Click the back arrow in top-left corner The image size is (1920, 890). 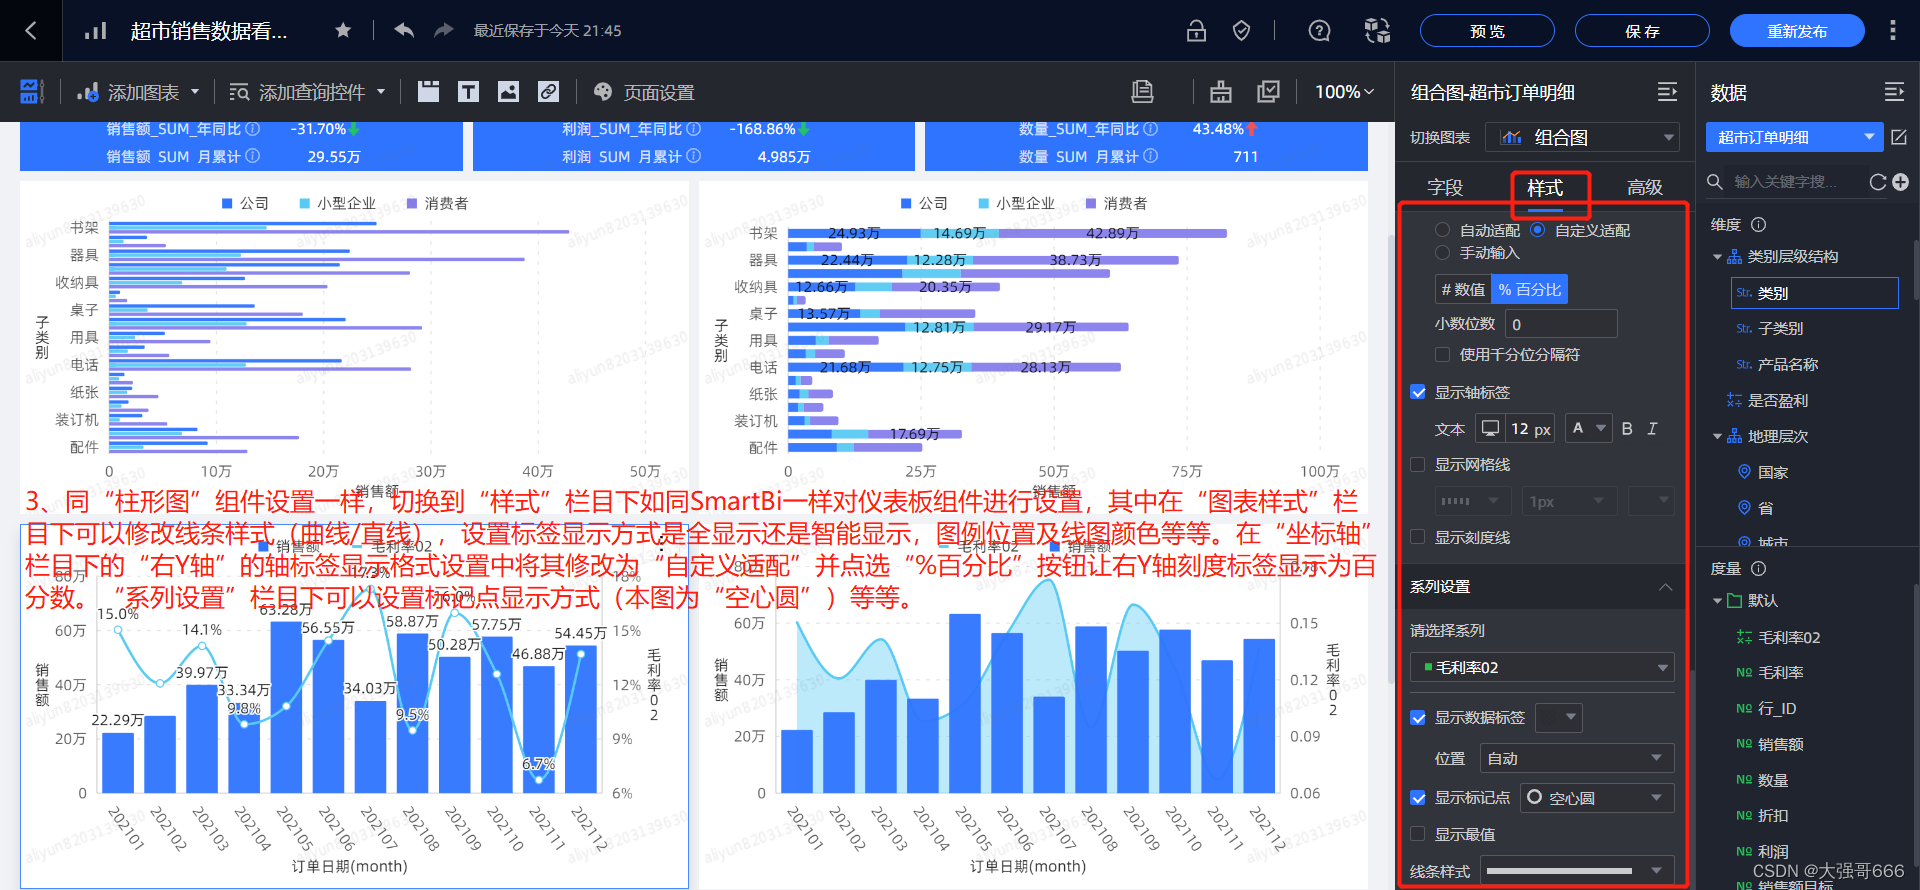pos(31,31)
